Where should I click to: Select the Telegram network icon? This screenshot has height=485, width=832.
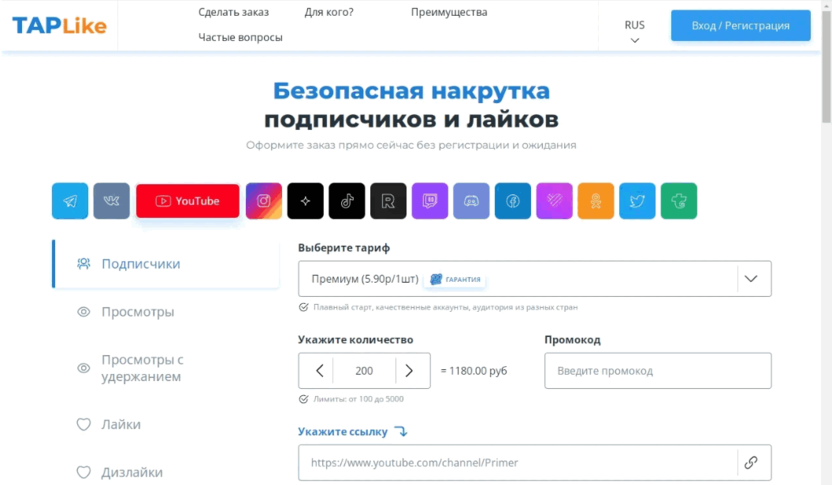pos(70,201)
